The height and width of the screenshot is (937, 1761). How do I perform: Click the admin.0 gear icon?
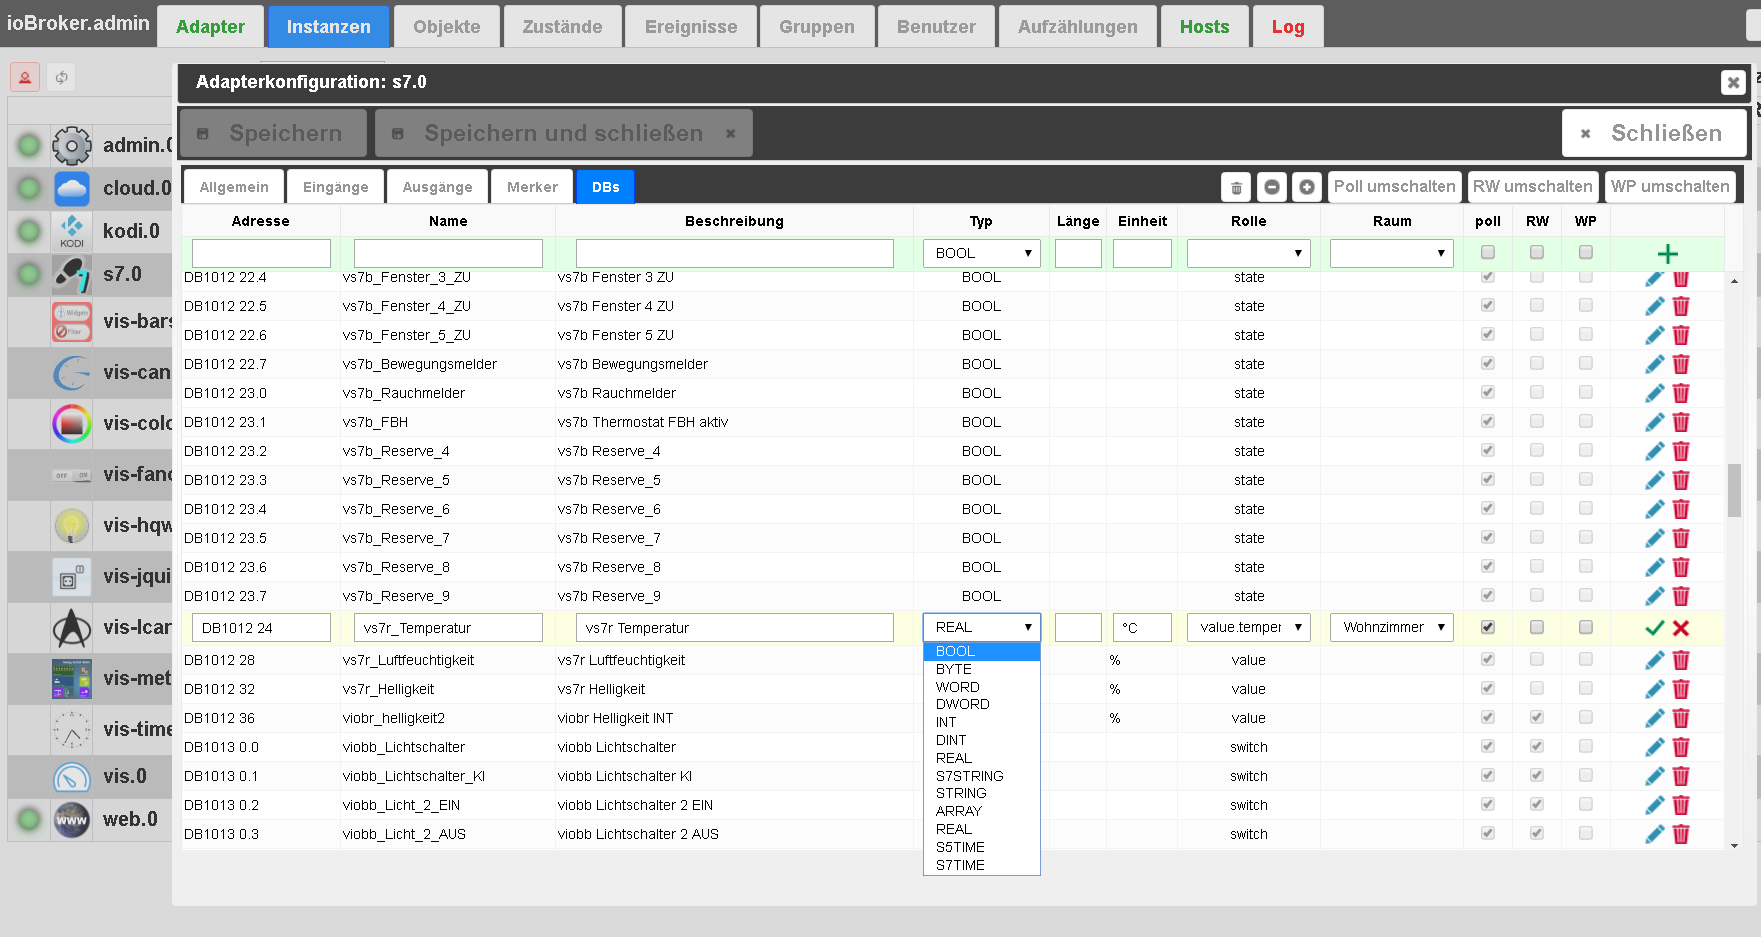tap(72, 145)
